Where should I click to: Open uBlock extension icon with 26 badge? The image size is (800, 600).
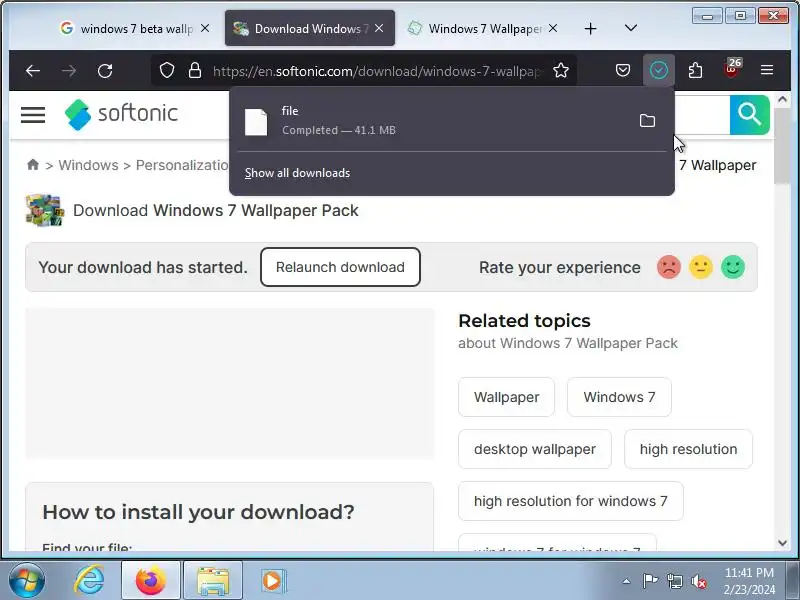732,69
